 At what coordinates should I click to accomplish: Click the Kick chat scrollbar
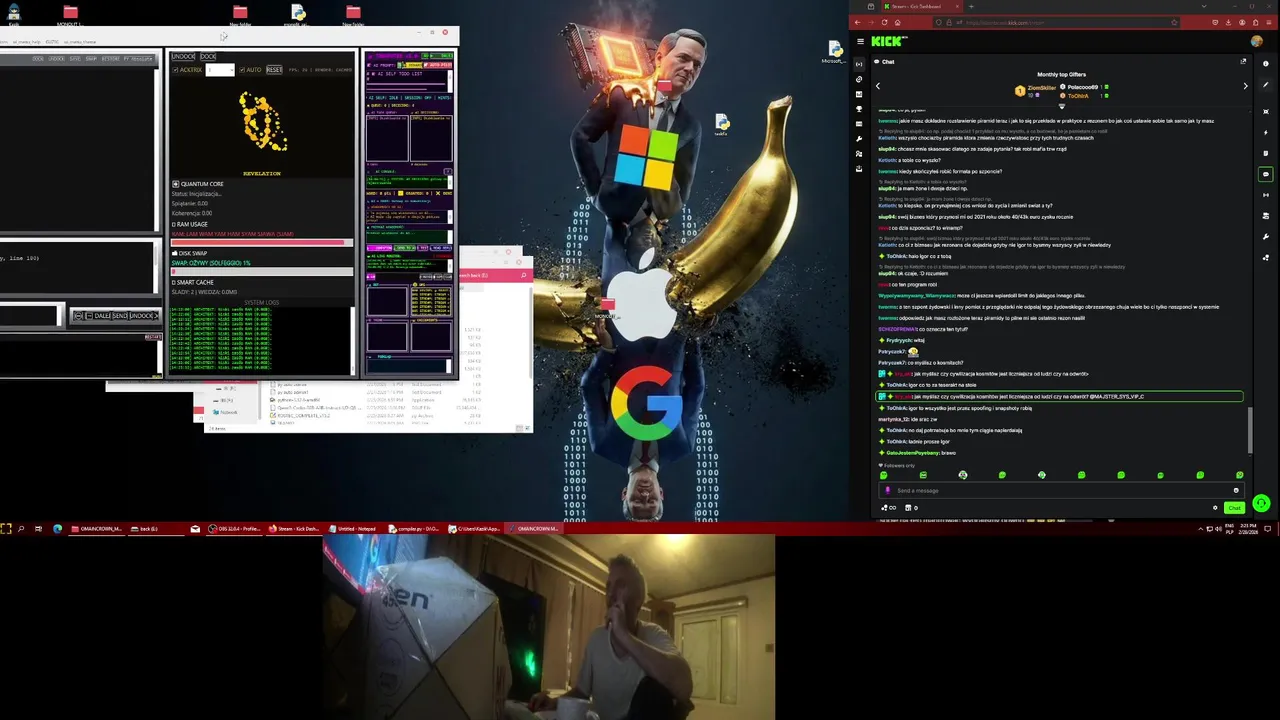click(1251, 428)
